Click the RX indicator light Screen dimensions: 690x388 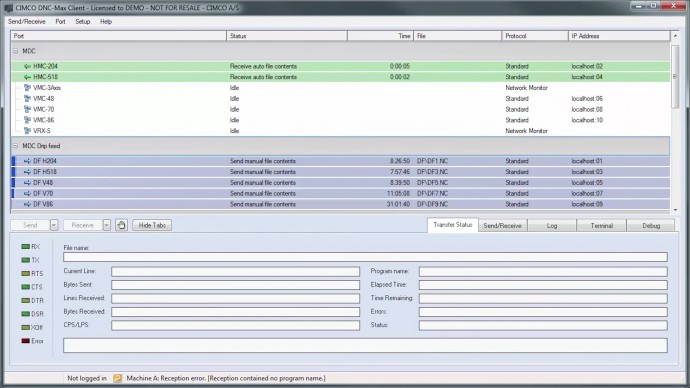pyautogui.click(x=26, y=247)
